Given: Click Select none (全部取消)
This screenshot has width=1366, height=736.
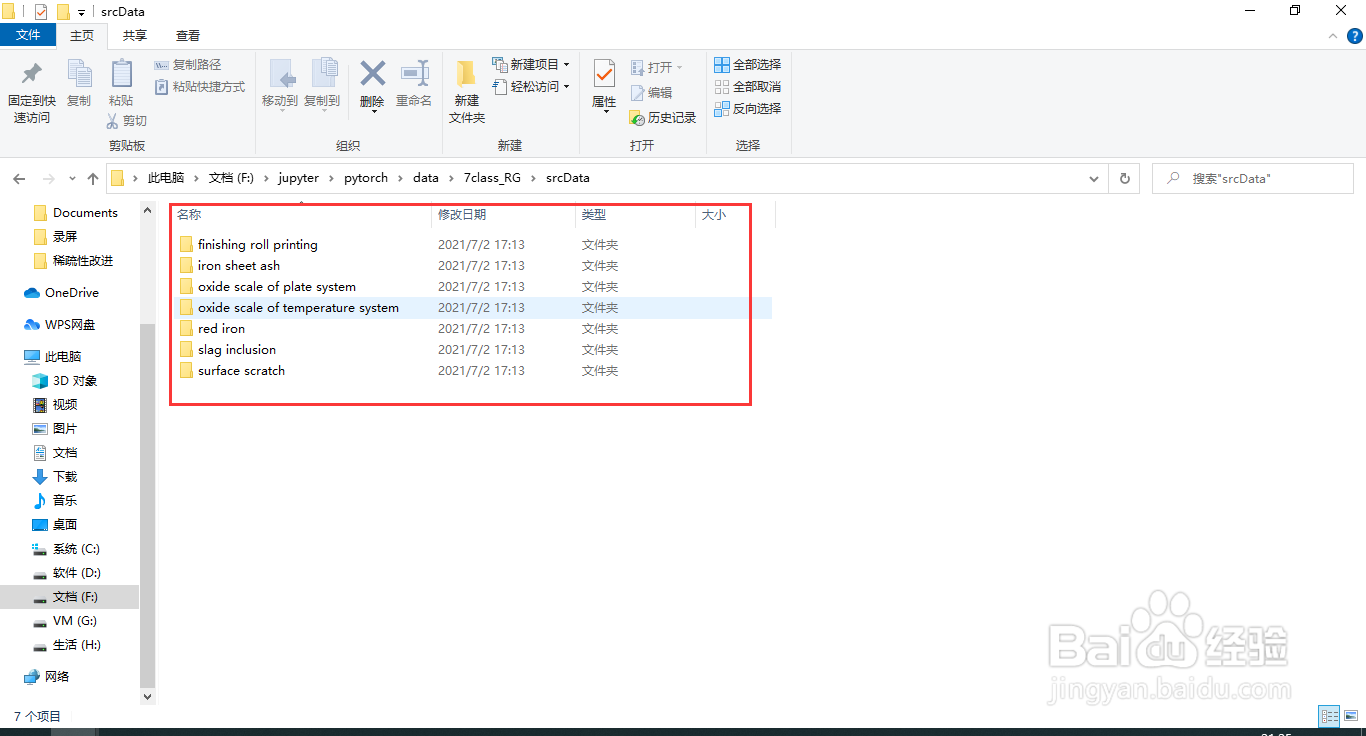Looking at the screenshot, I should (x=747, y=87).
